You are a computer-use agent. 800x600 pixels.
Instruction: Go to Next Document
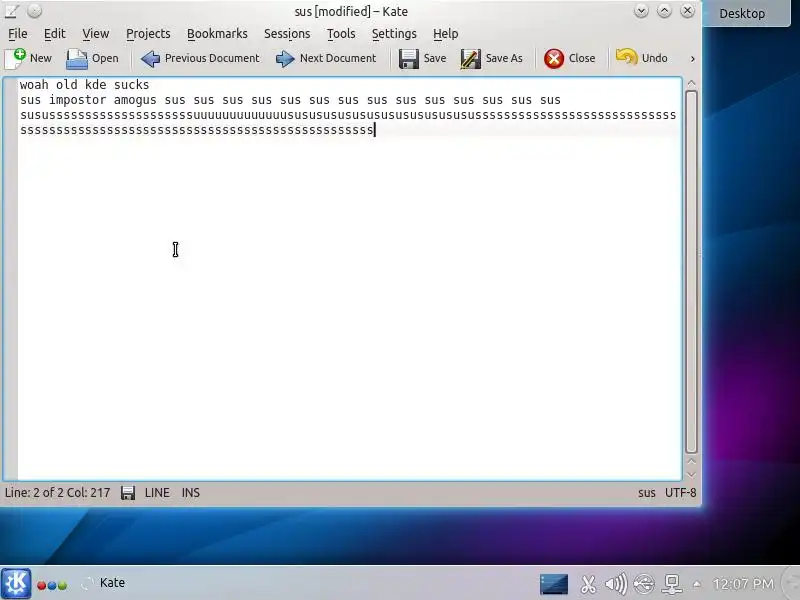[326, 58]
